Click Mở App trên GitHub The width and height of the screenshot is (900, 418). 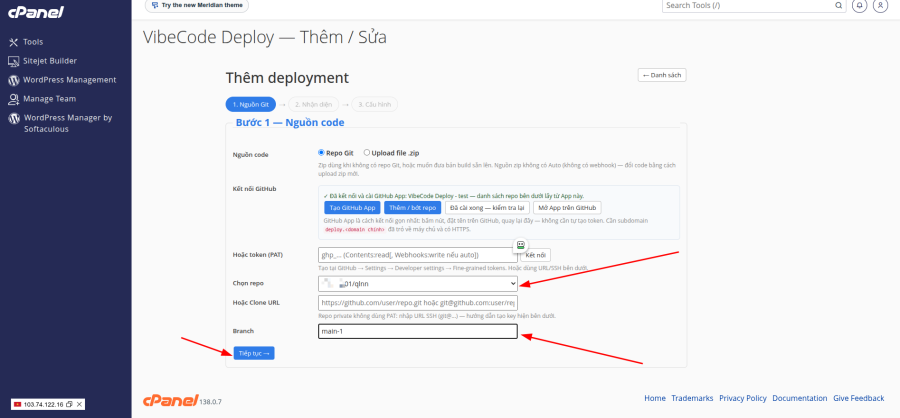pos(567,208)
